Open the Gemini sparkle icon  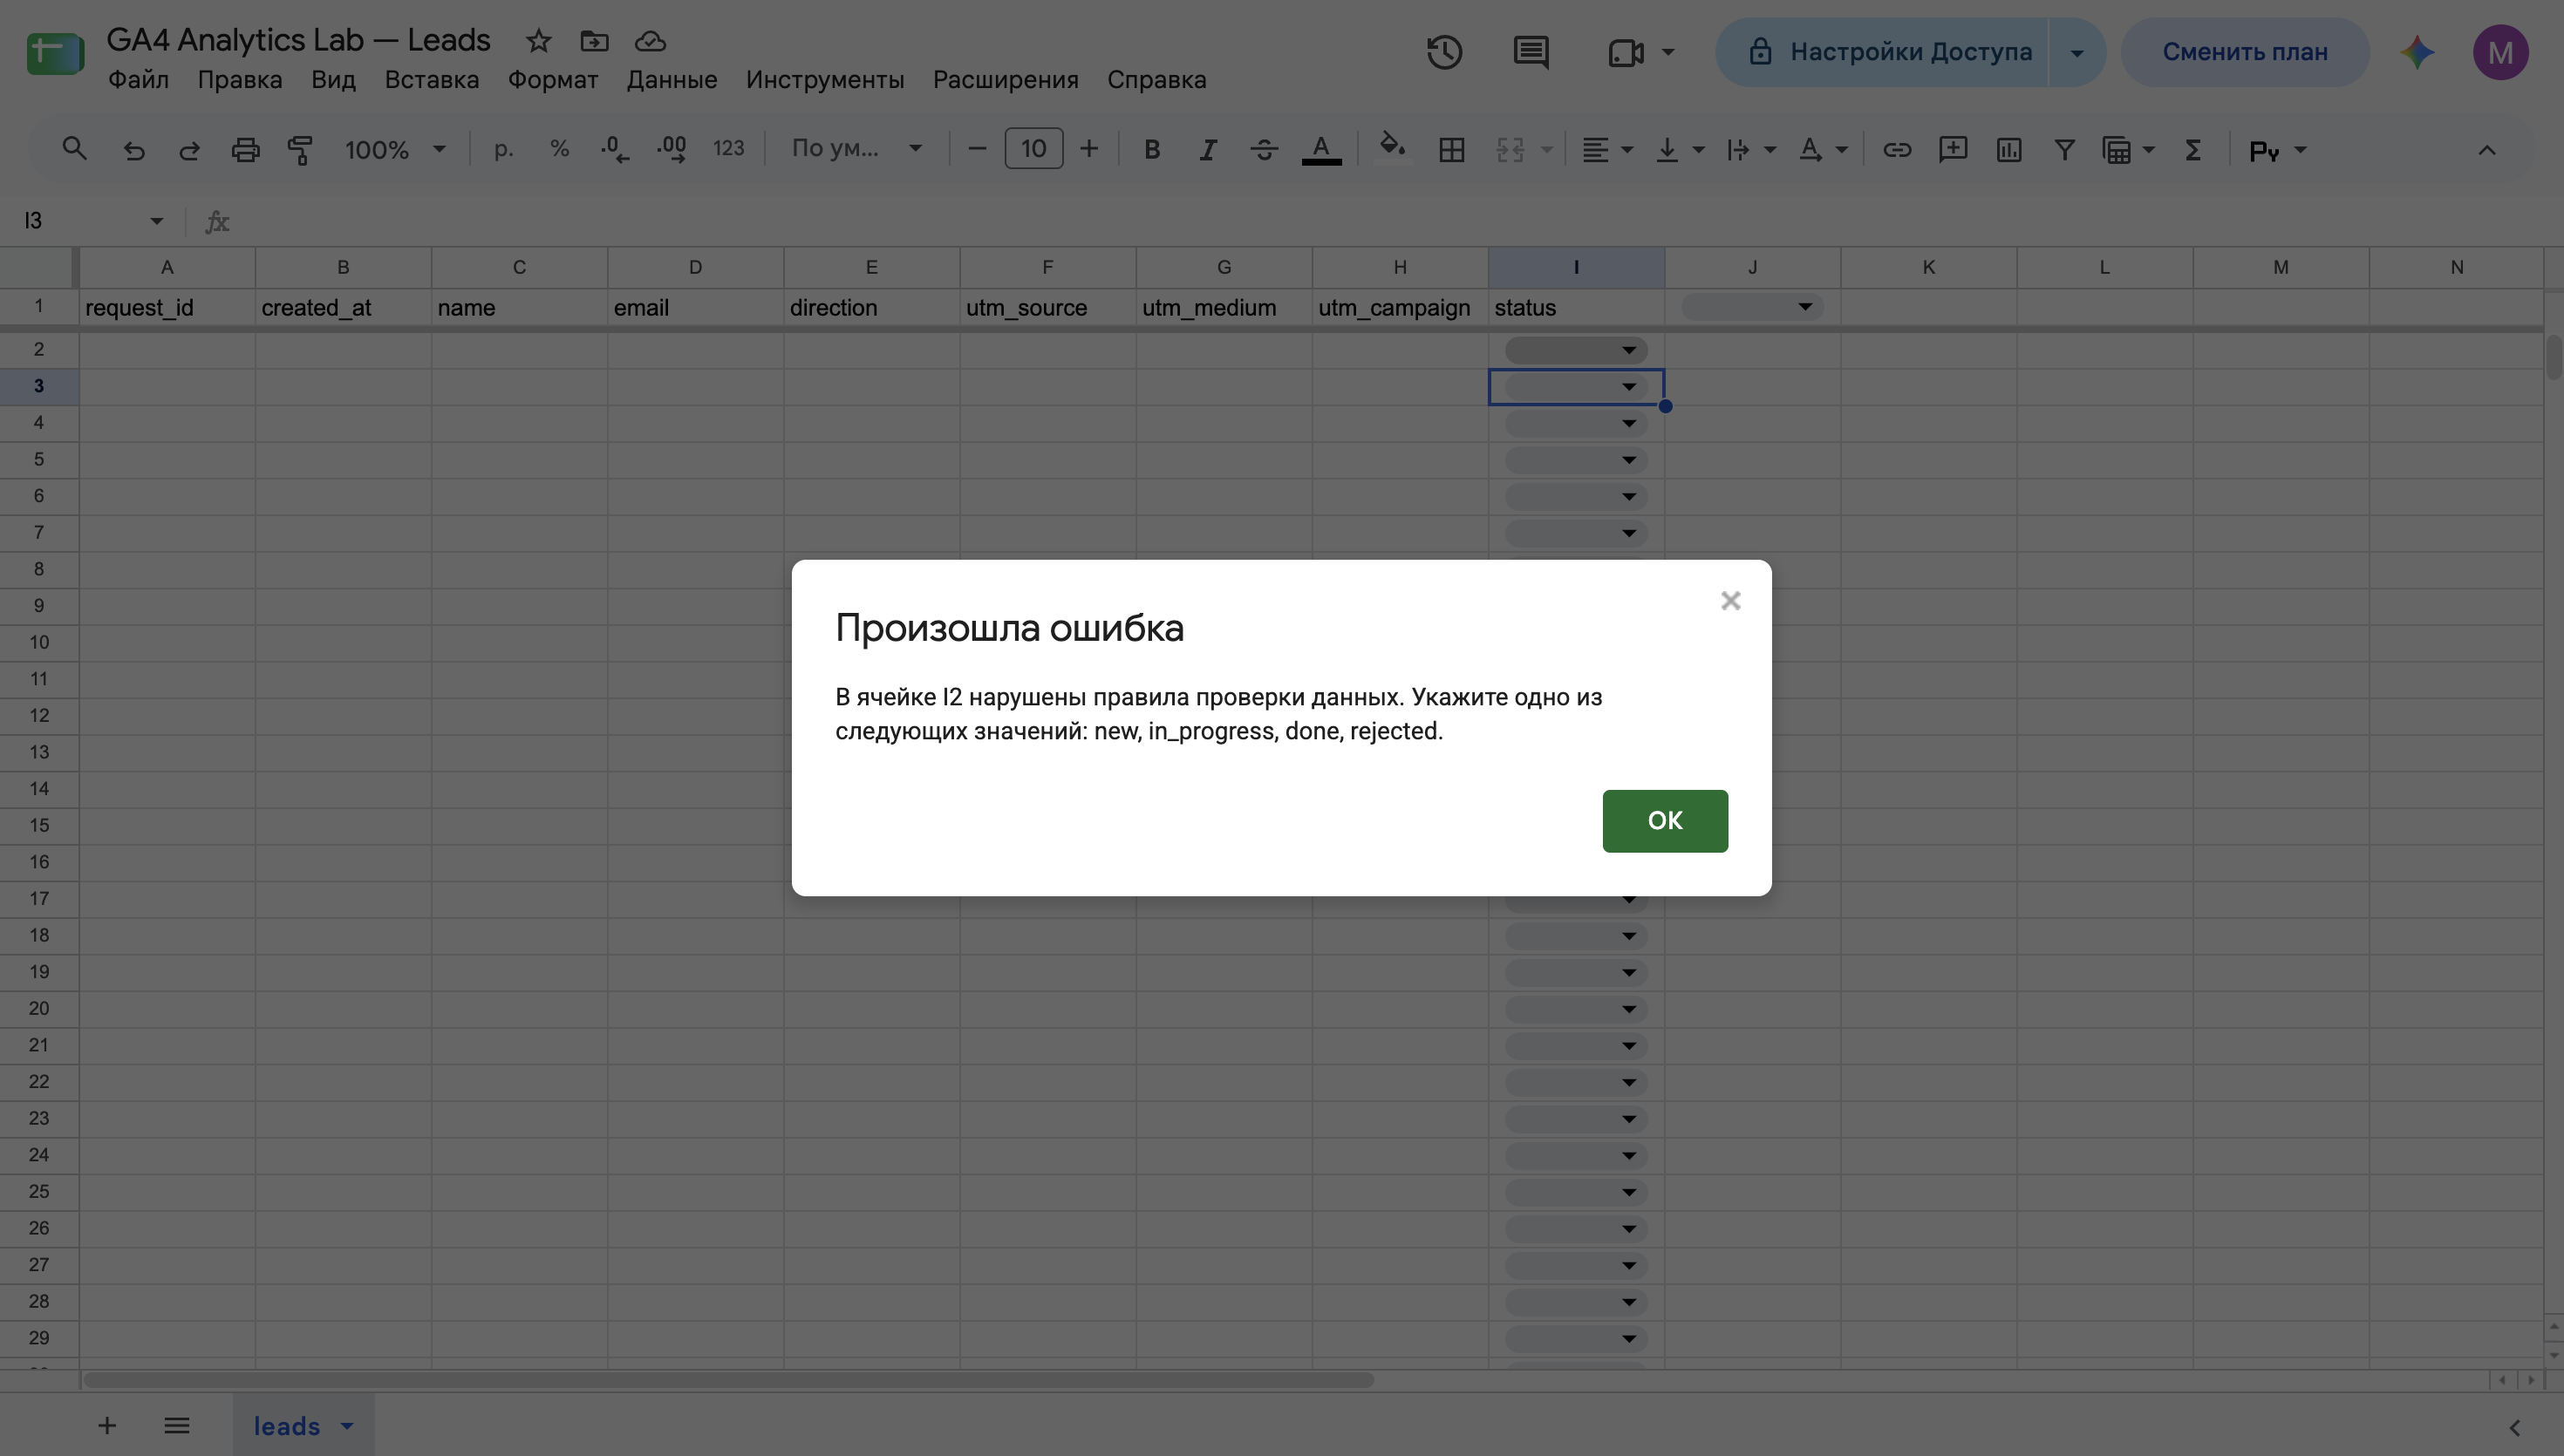[2418, 52]
